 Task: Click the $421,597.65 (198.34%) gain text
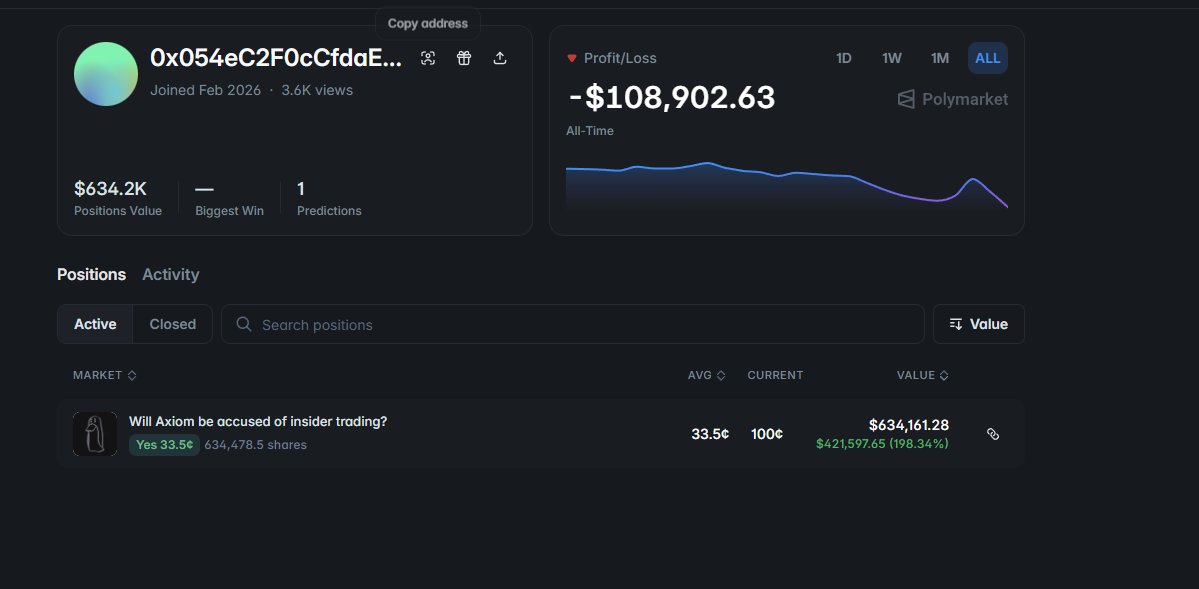tap(882, 444)
